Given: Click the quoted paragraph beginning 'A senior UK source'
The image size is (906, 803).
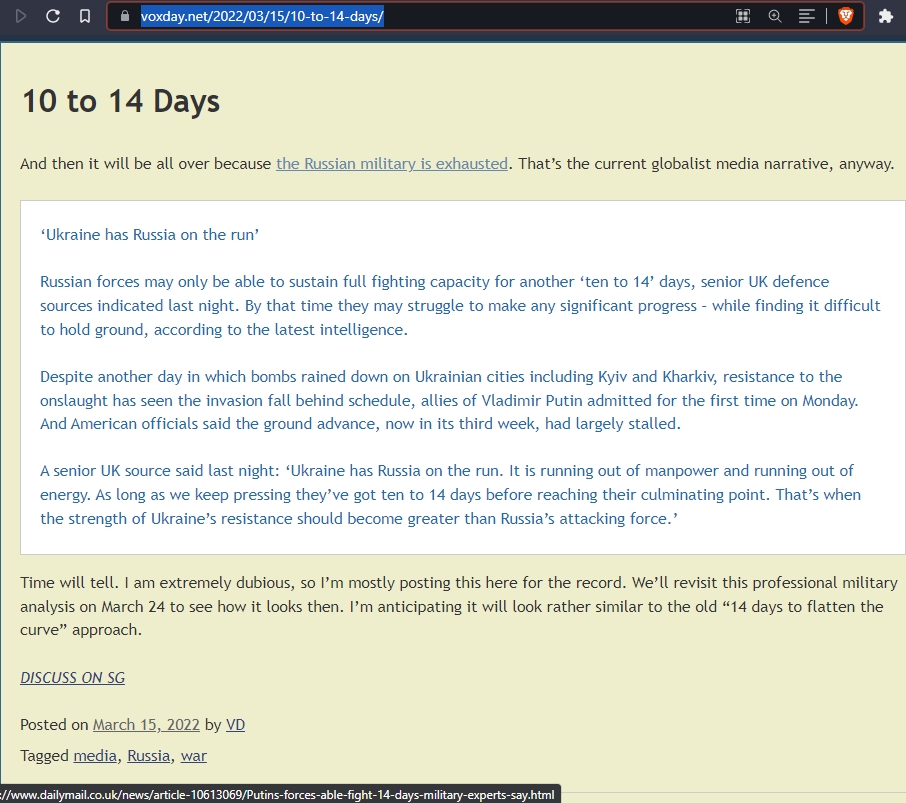Looking at the screenshot, I should 450,495.
